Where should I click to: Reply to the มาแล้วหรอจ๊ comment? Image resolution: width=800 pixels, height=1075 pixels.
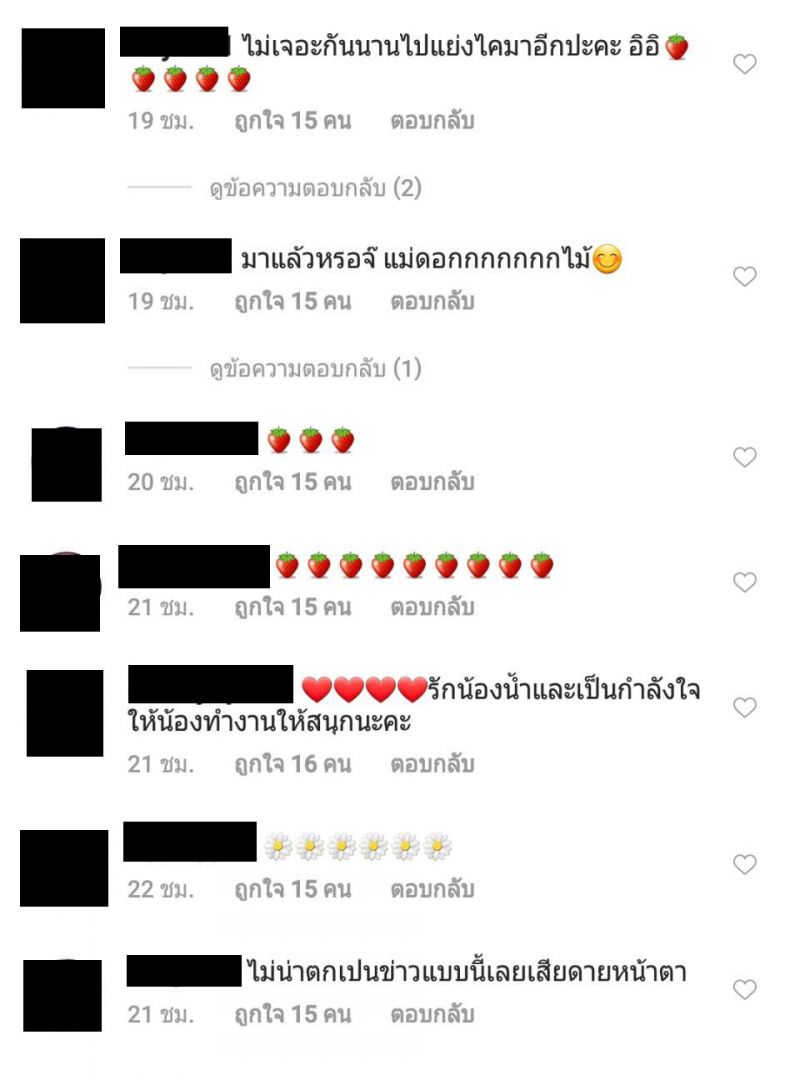click(433, 301)
